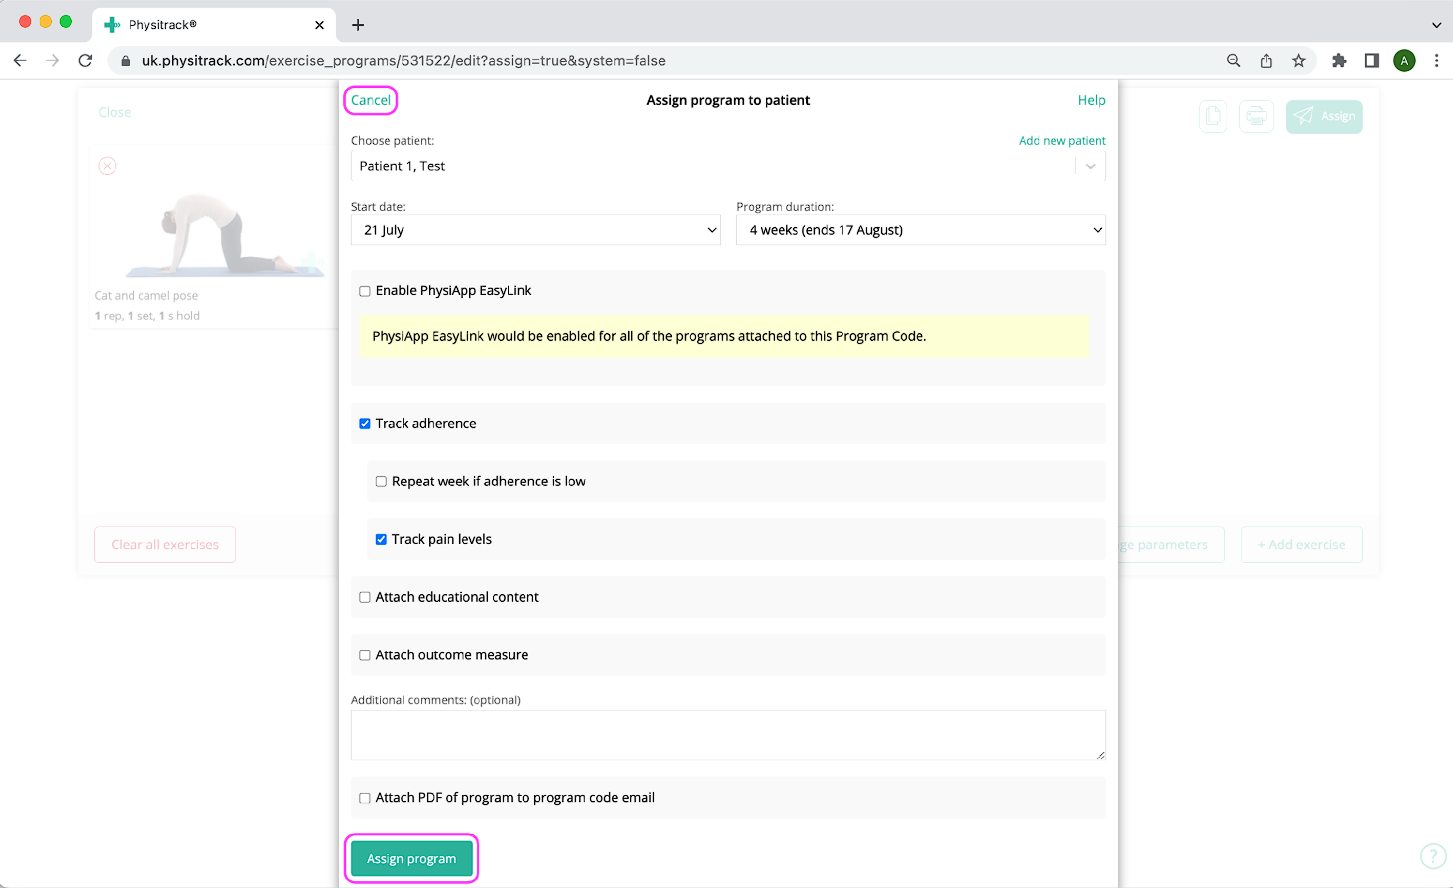
Task: Click the Add exercise button
Action: pos(1301,544)
